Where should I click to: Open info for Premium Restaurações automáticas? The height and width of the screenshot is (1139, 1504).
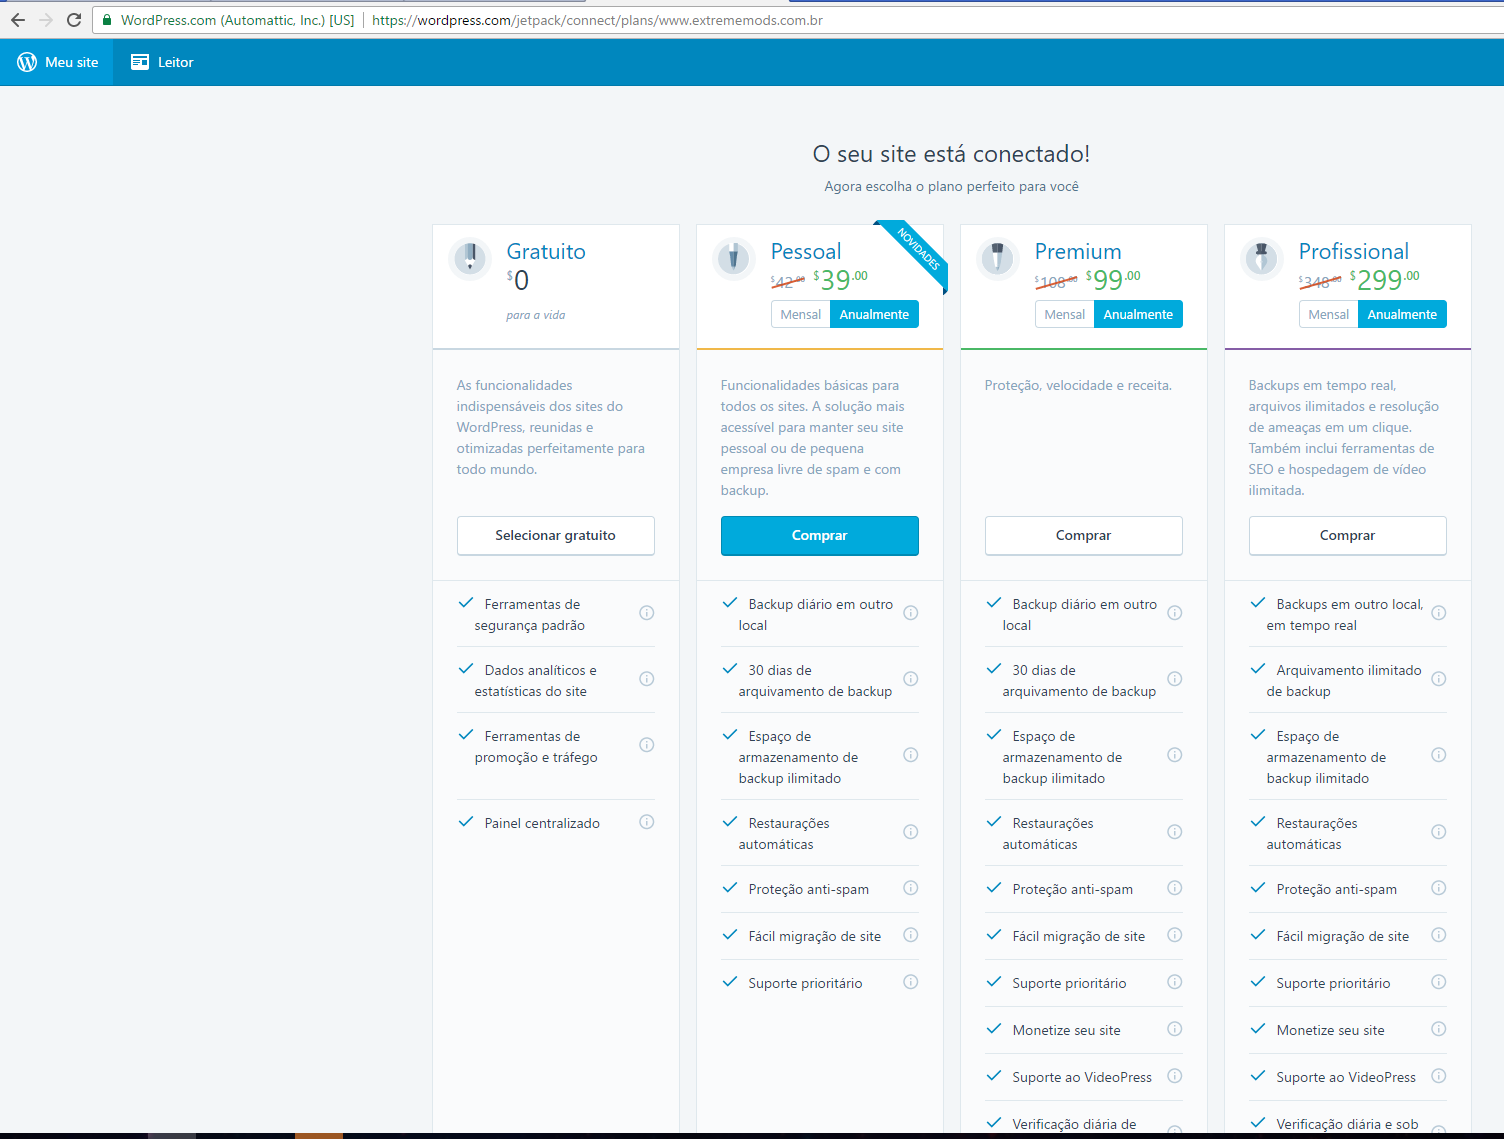pyautogui.click(x=1175, y=832)
